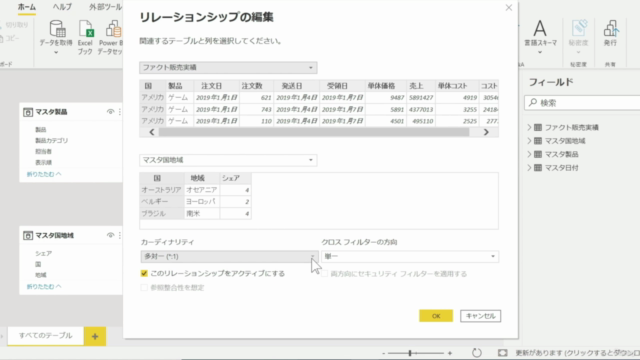Screen dimensions: 640x360
Task: Confirm with the OK button
Action: [x=436, y=316]
